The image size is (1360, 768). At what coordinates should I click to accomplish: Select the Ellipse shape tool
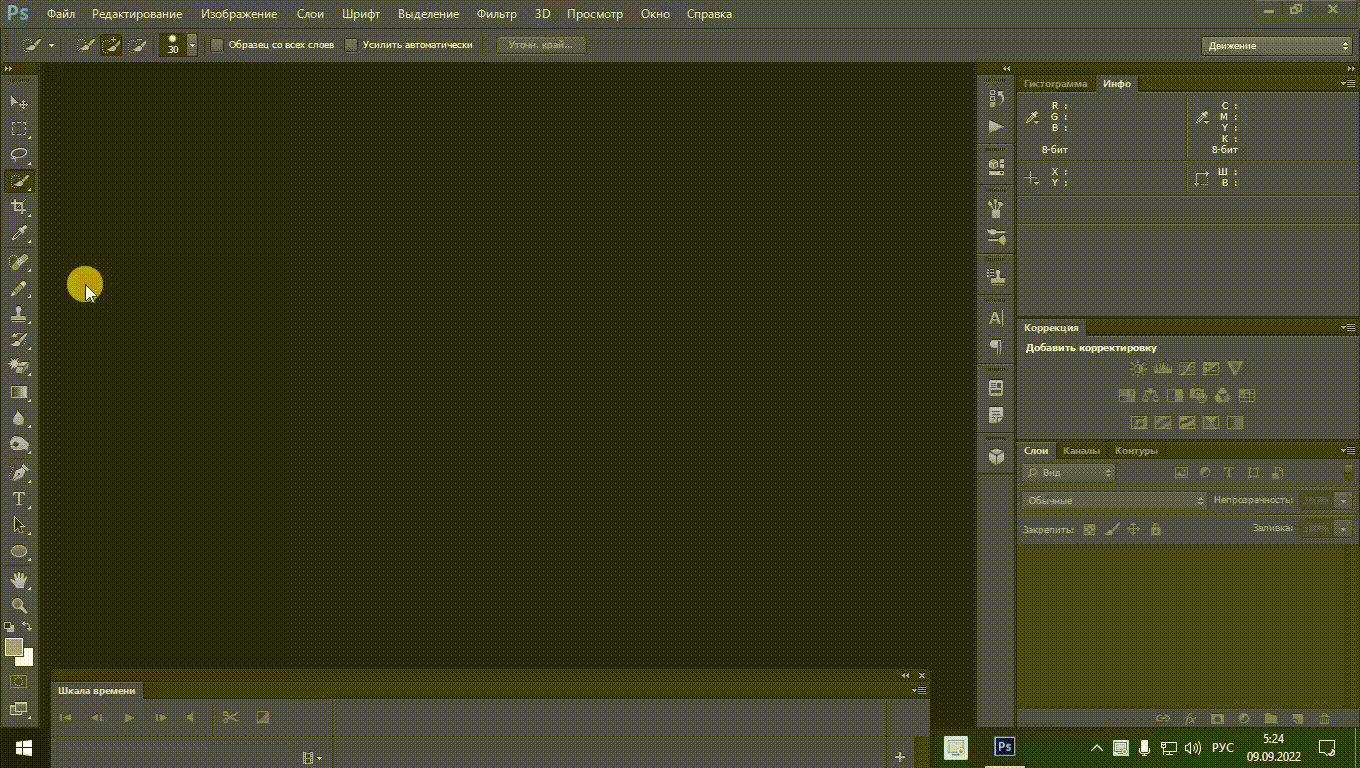click(19, 551)
